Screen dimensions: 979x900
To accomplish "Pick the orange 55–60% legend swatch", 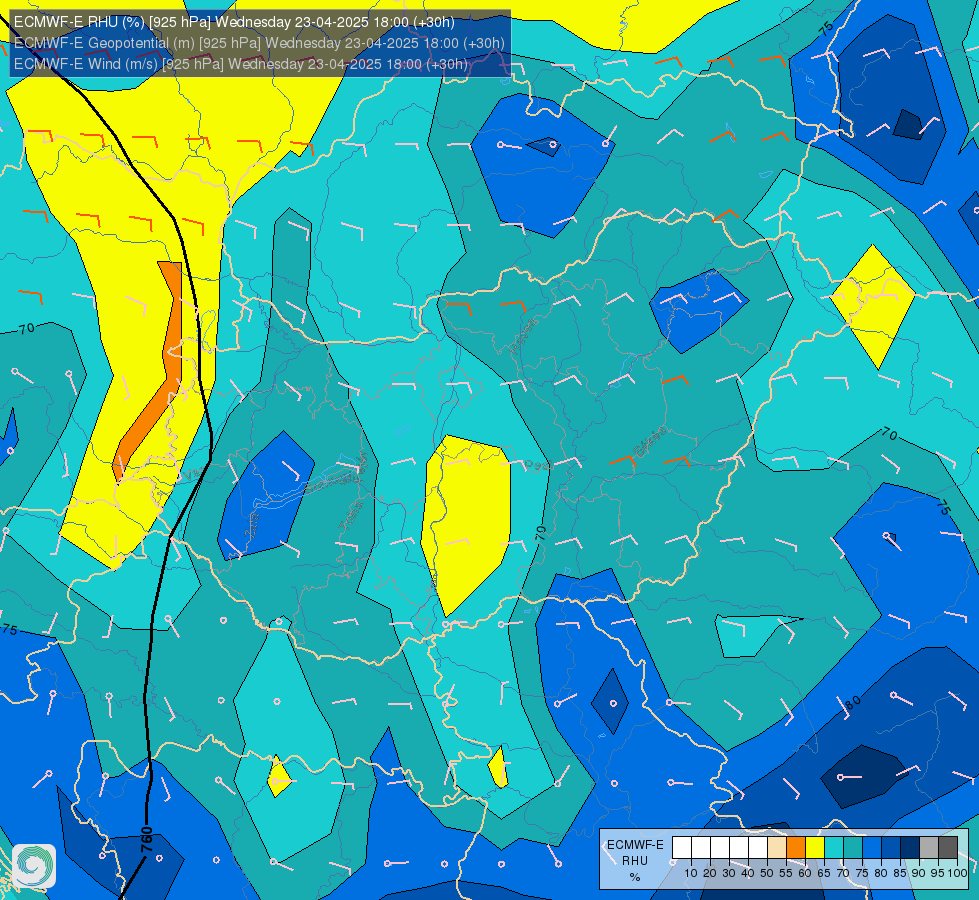I will (x=796, y=847).
